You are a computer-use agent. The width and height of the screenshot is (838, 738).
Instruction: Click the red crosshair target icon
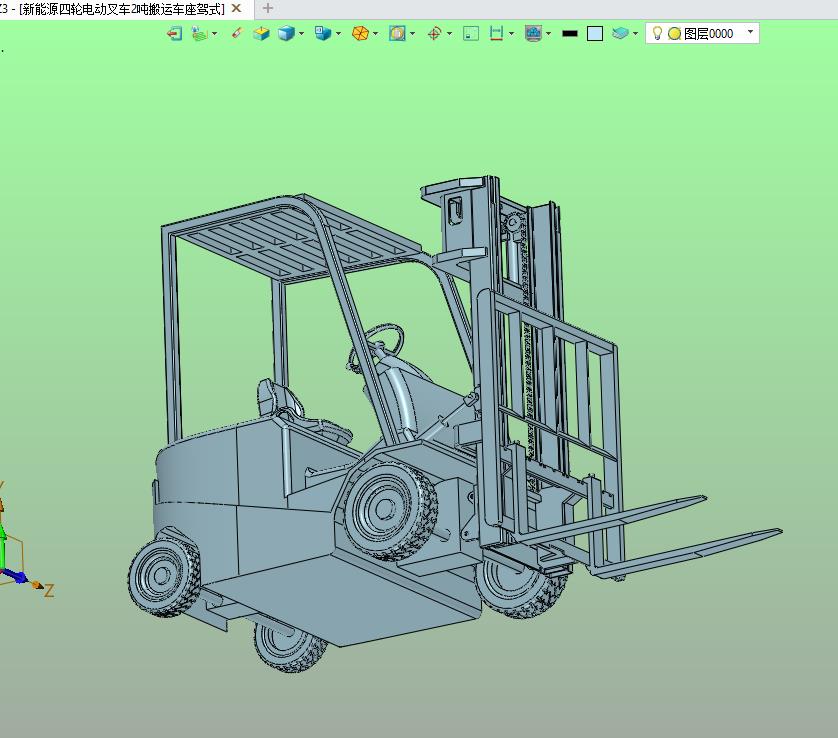tap(434, 34)
